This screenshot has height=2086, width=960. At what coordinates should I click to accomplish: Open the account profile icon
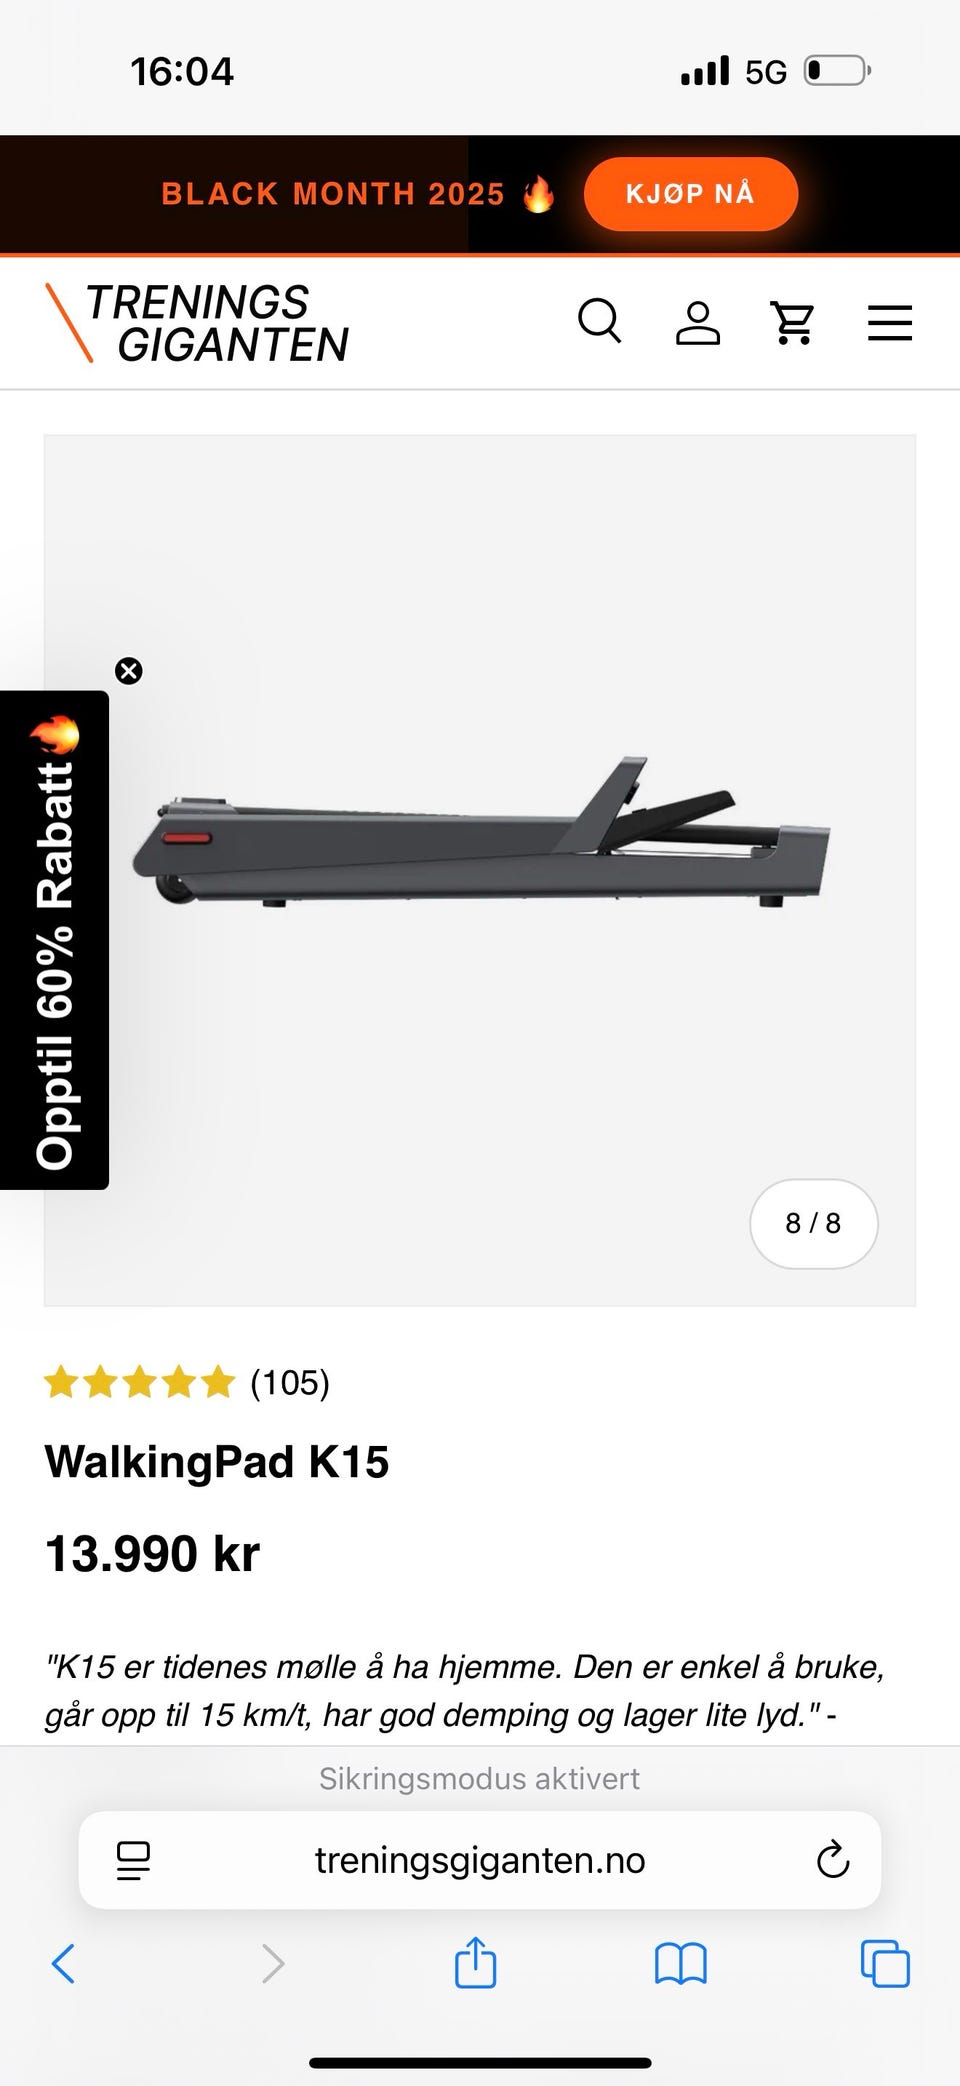(698, 322)
